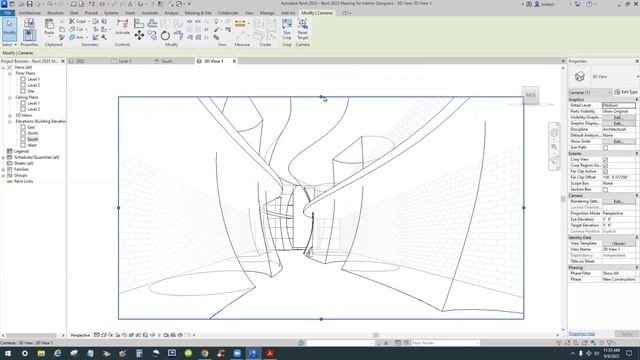Select the Modify tool in the ribbon

tap(9, 29)
